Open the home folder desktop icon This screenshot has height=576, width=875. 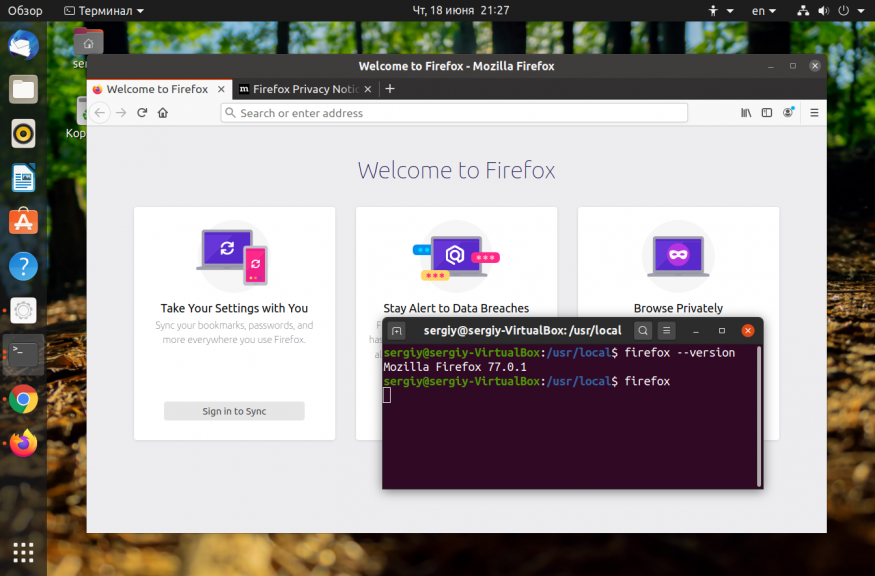[x=88, y=42]
